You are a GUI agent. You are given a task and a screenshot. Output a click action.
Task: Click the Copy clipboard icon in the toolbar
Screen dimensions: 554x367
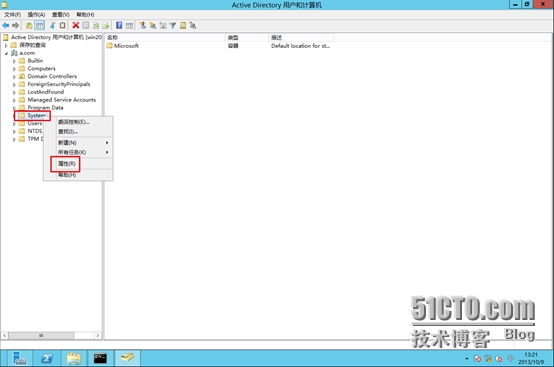coord(63,25)
